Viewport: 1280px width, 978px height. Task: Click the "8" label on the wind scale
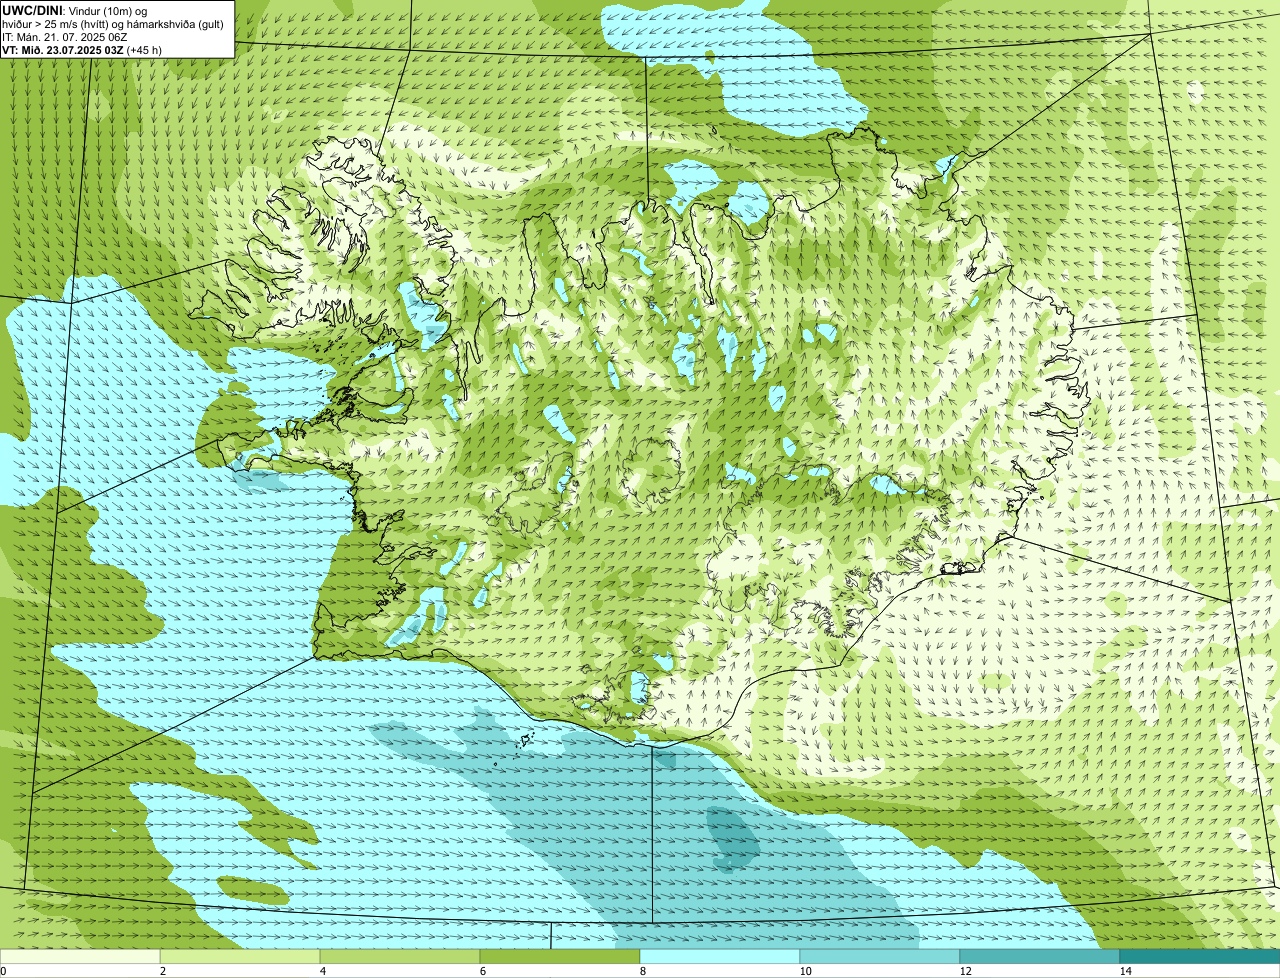[643, 971]
